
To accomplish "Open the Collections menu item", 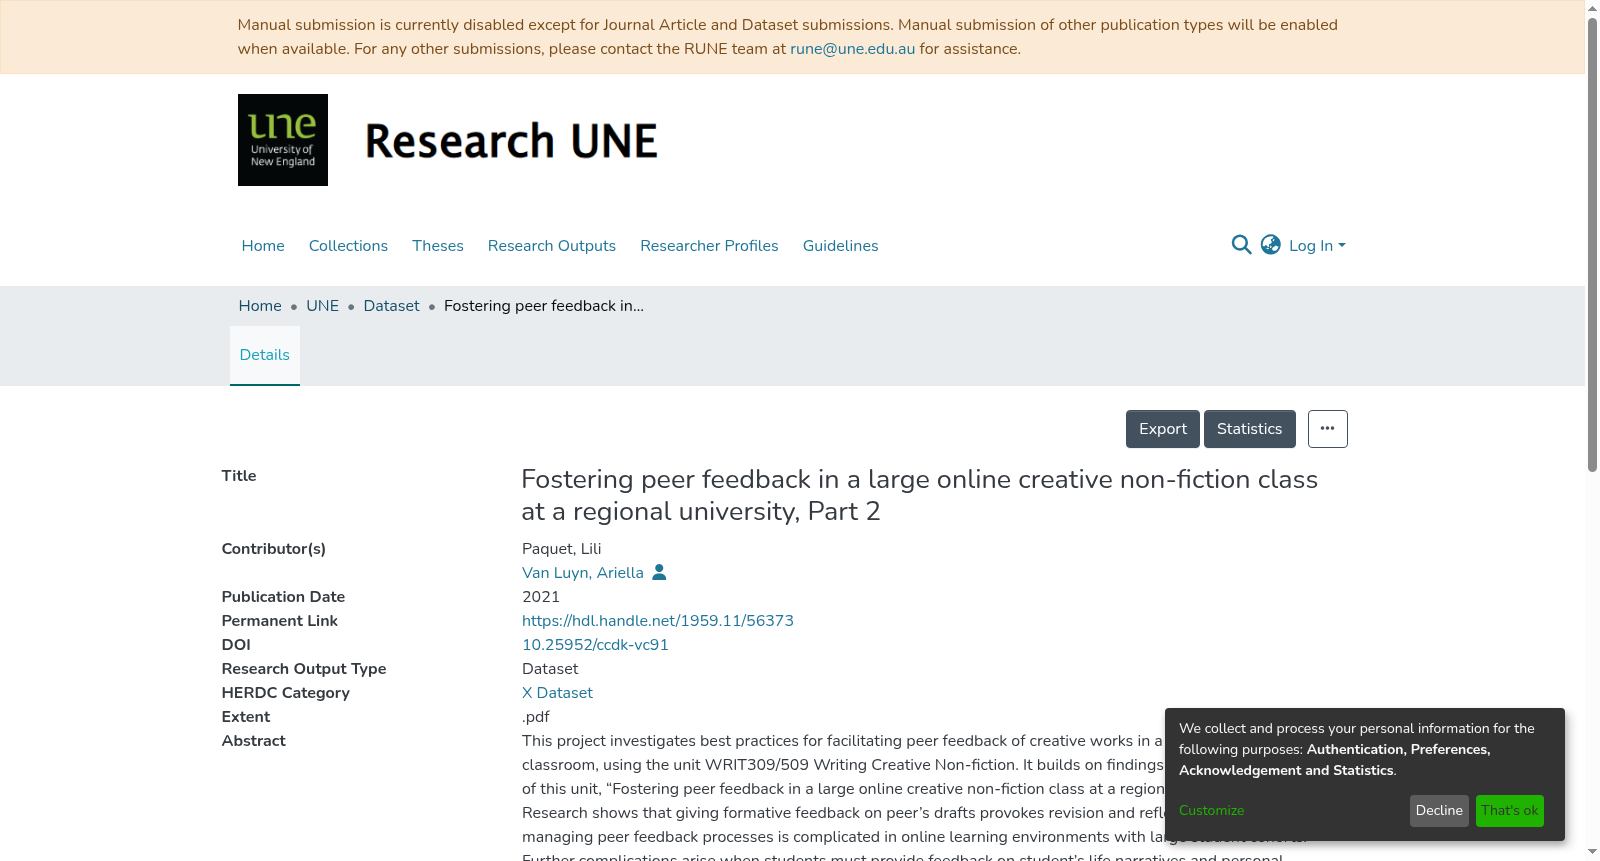I will click(348, 246).
